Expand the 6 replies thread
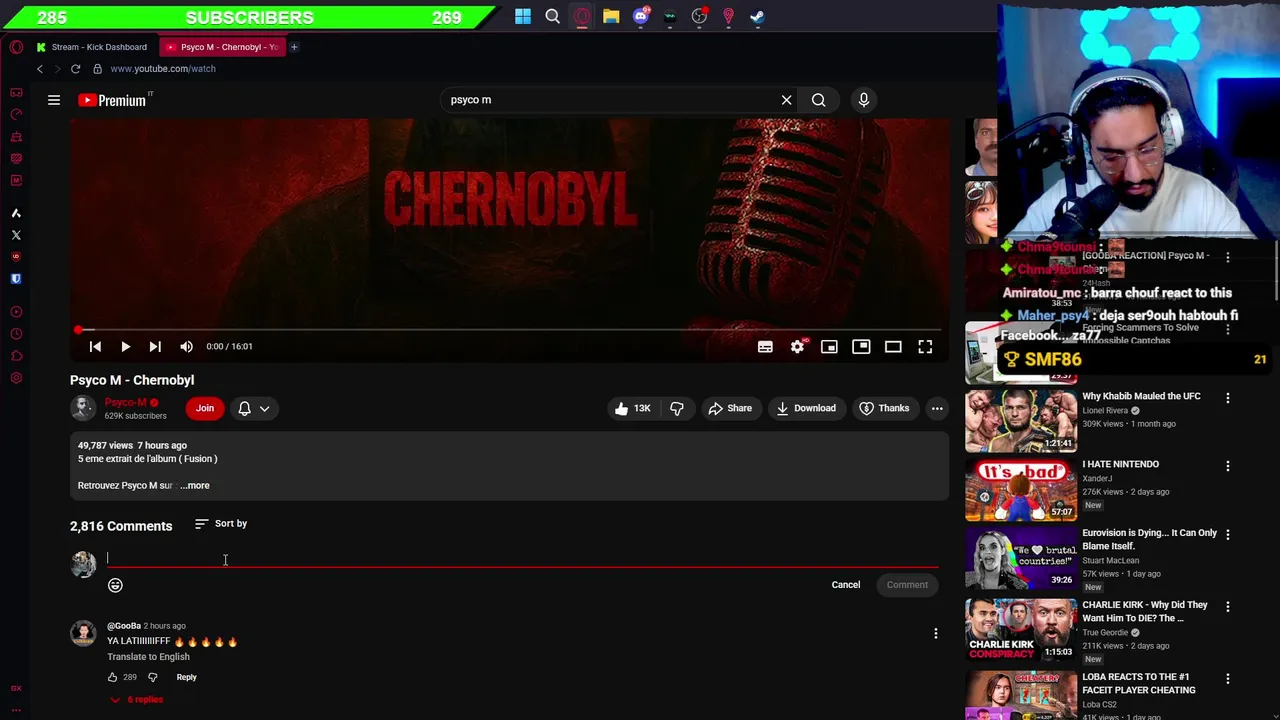The height and width of the screenshot is (720, 1280). pos(136,699)
